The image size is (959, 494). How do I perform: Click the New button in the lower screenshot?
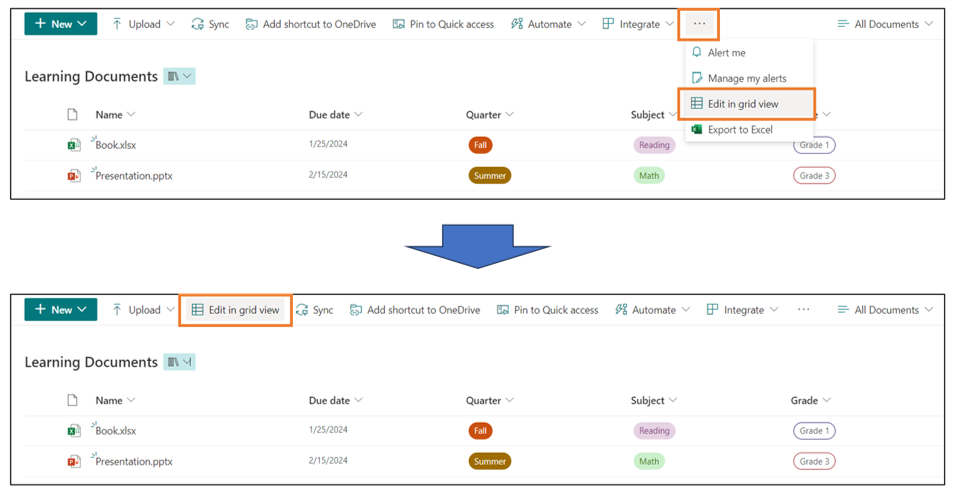pyautogui.click(x=61, y=309)
